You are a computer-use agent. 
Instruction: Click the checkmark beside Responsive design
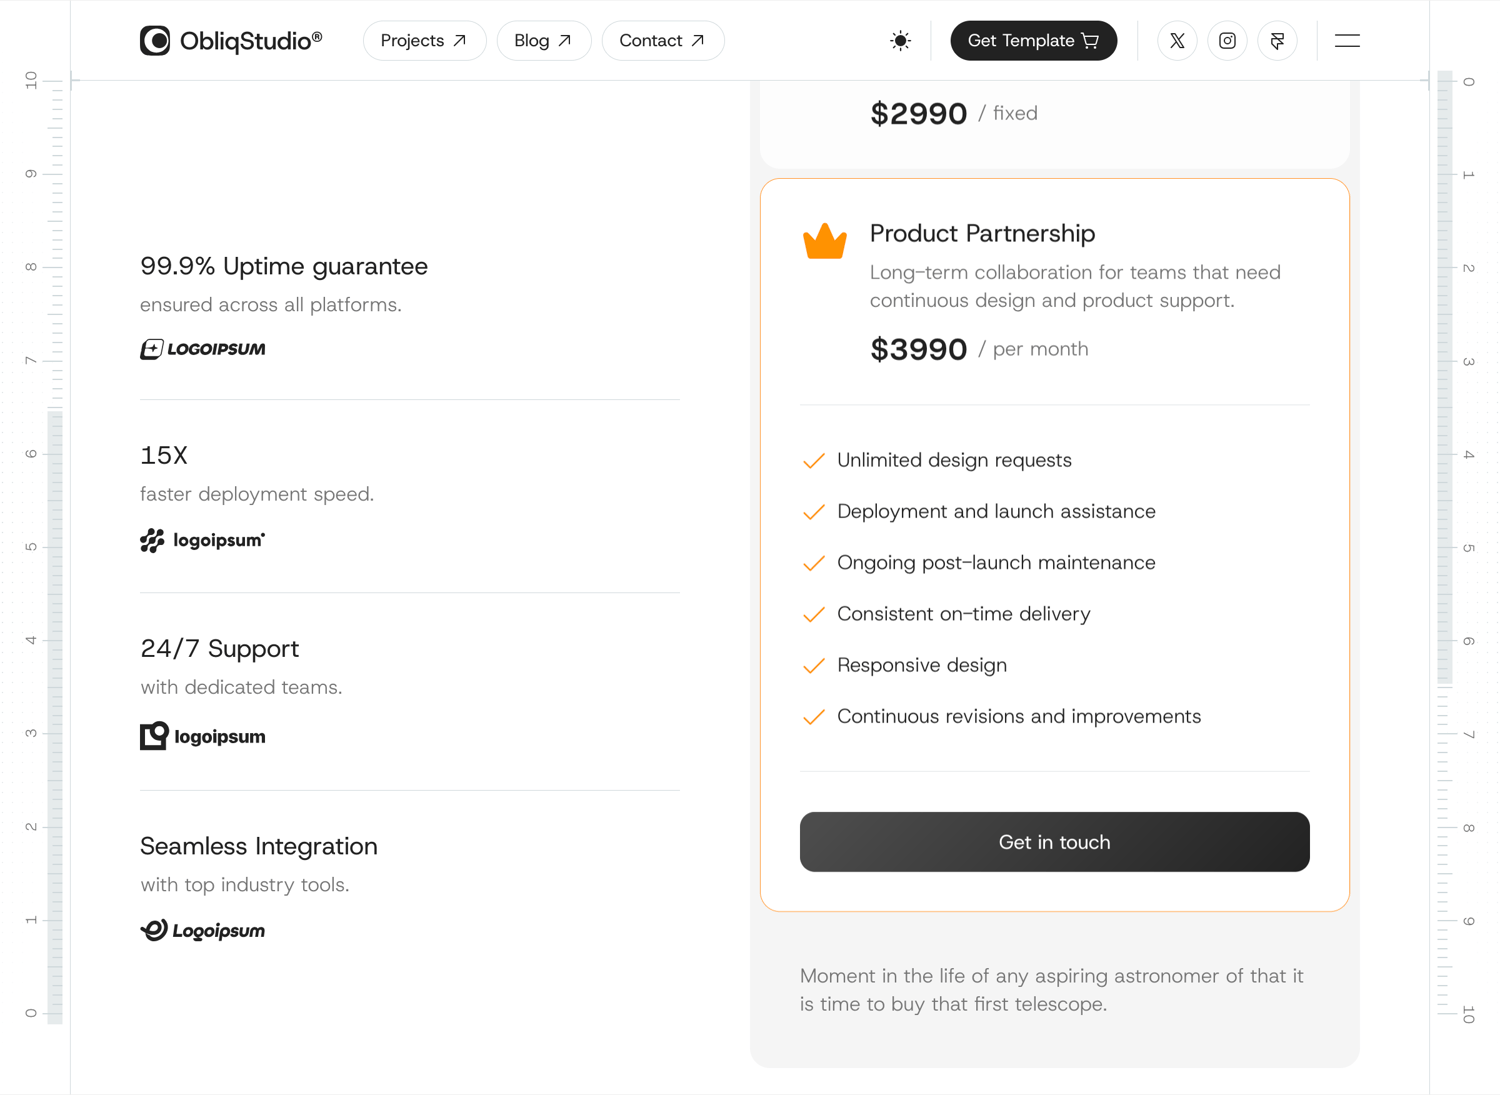pos(814,665)
